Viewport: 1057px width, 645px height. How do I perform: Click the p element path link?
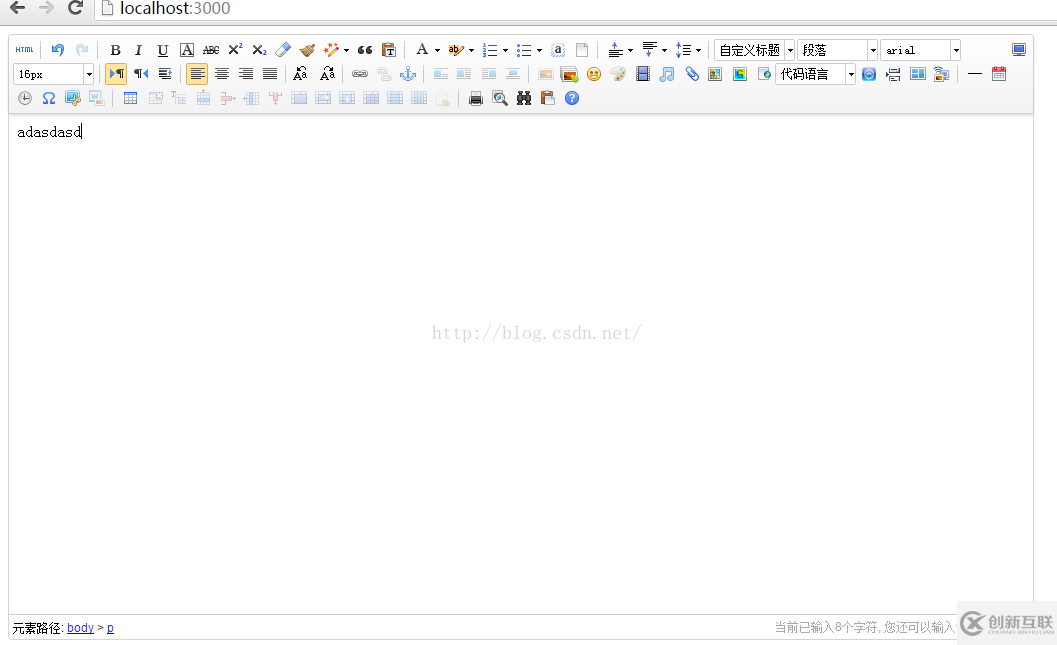(x=111, y=627)
